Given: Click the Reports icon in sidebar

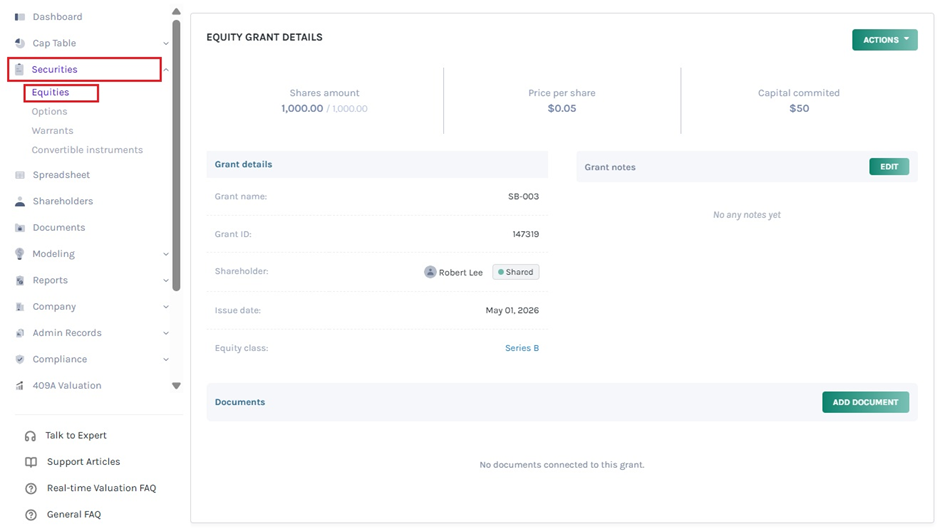Looking at the screenshot, I should [x=20, y=280].
